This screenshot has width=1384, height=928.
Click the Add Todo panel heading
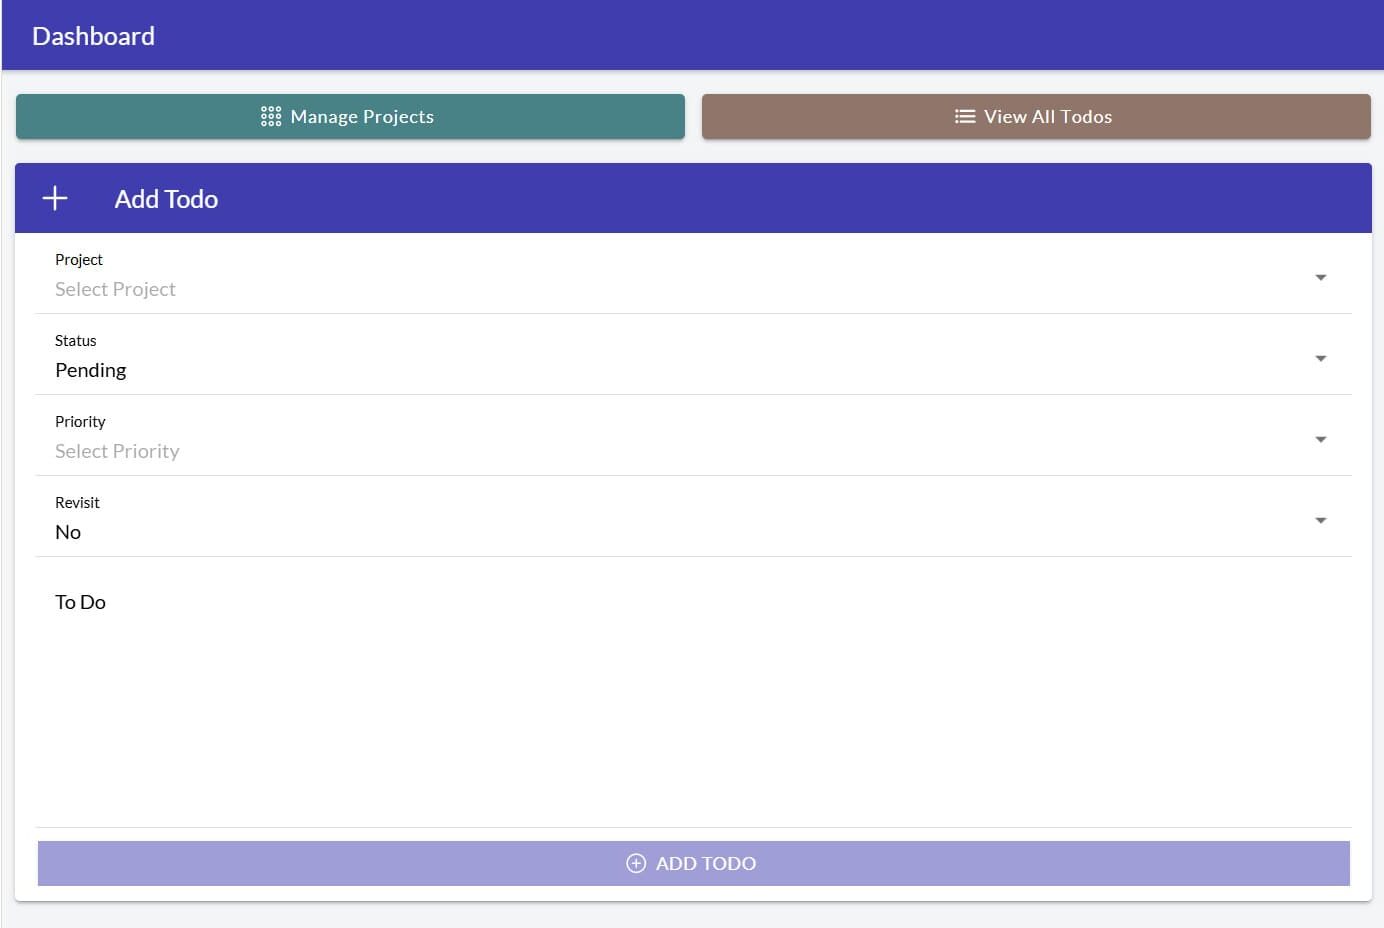coord(166,199)
